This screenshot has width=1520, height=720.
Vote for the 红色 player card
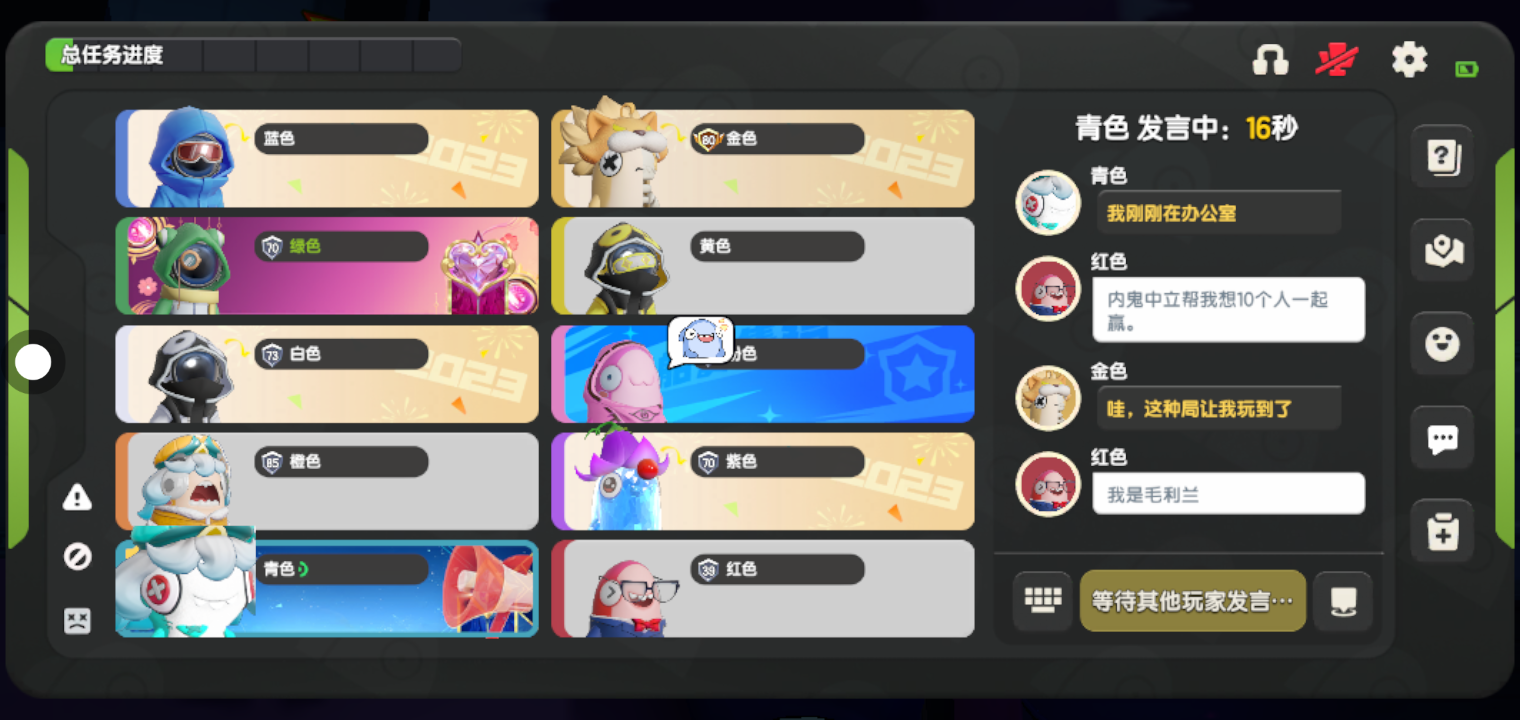click(763, 589)
